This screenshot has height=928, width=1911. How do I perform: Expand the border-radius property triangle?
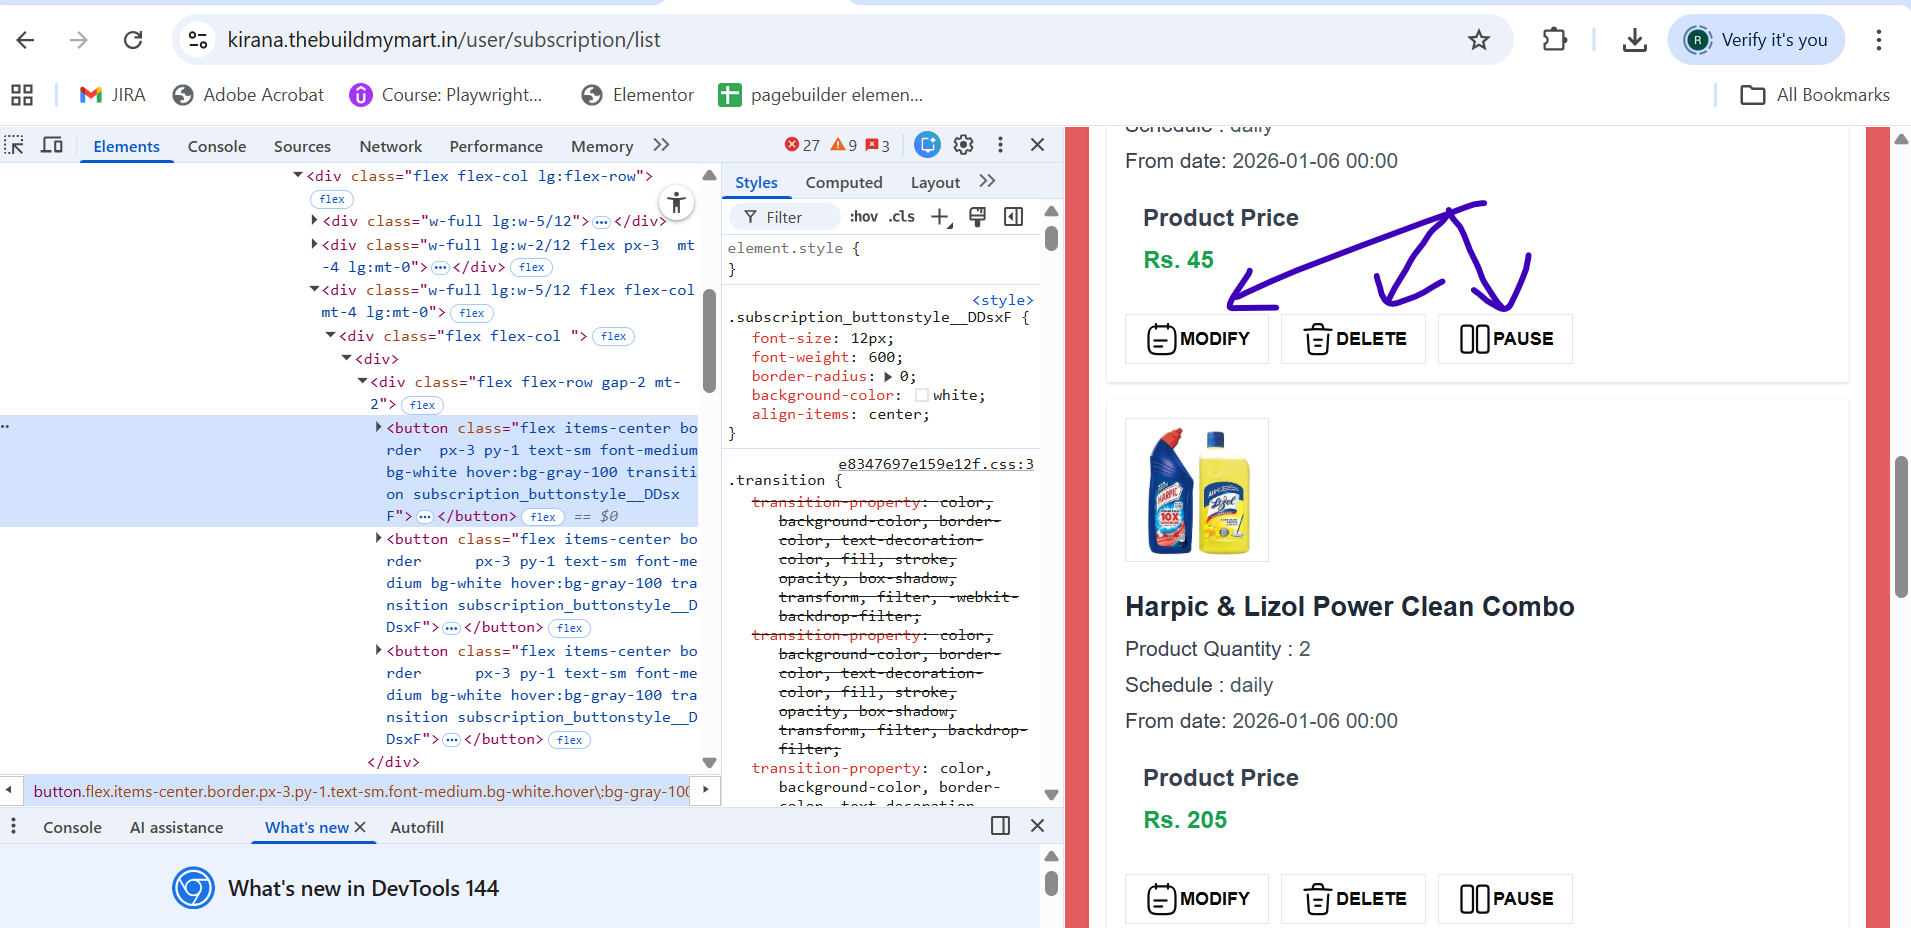888,377
